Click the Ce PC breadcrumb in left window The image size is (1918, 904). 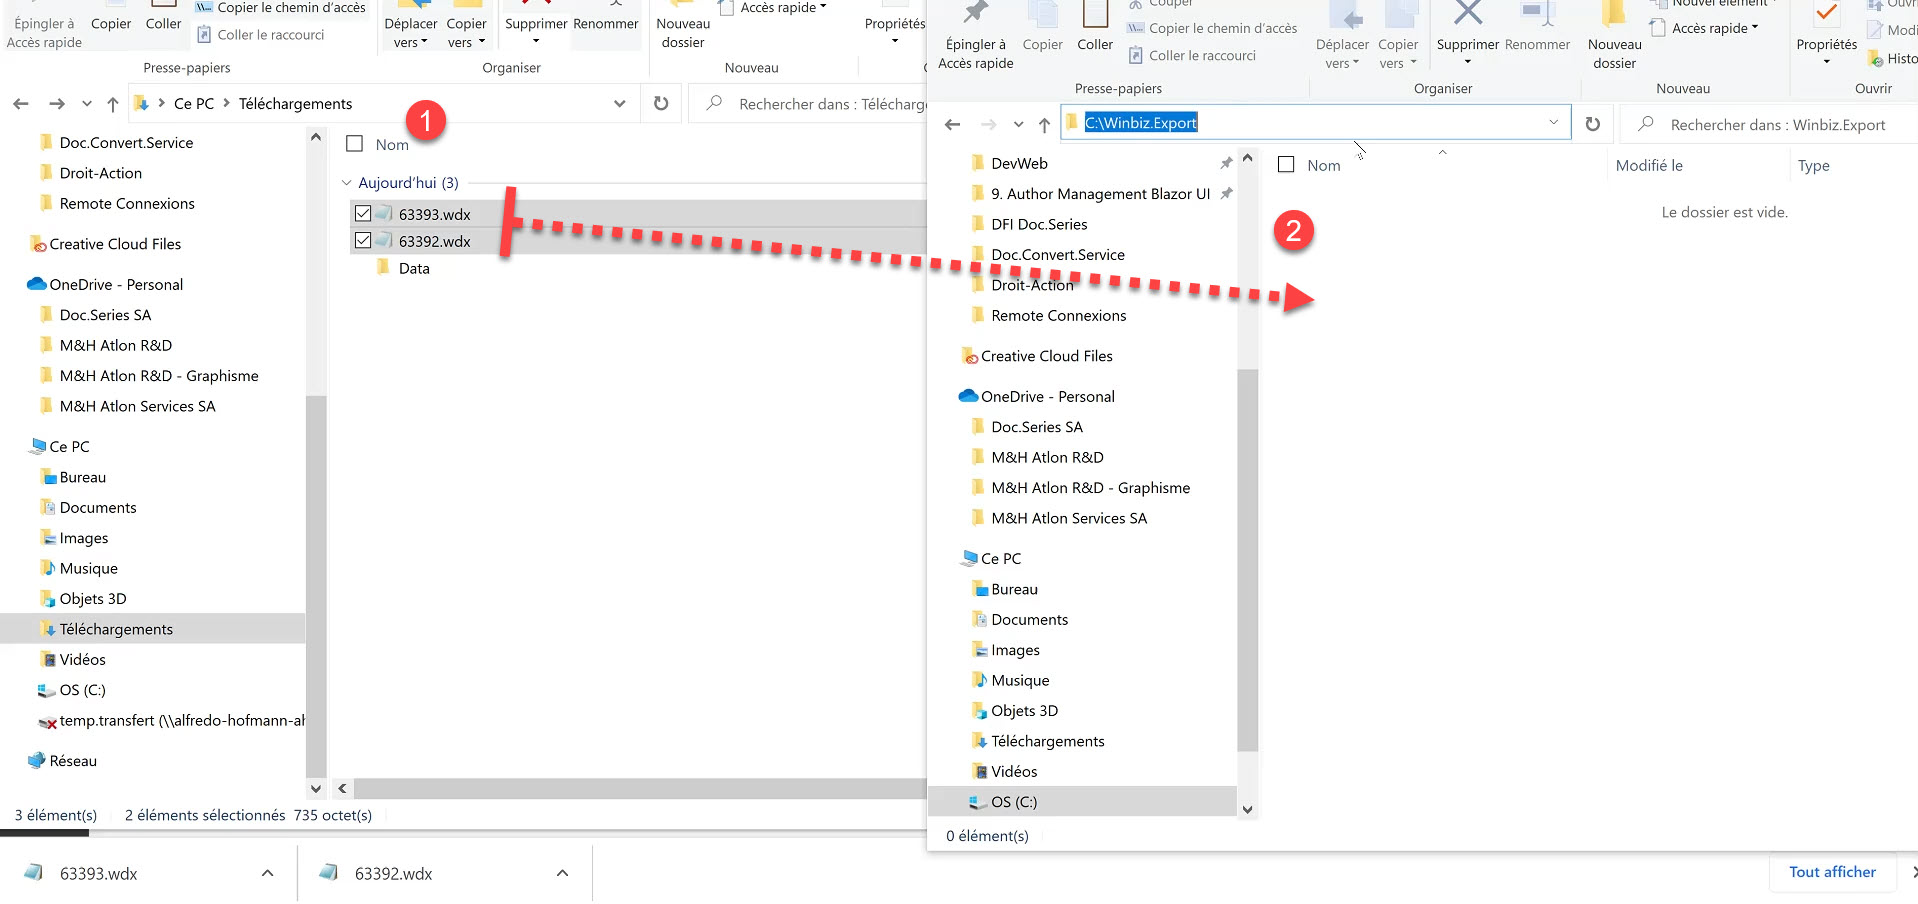point(194,103)
